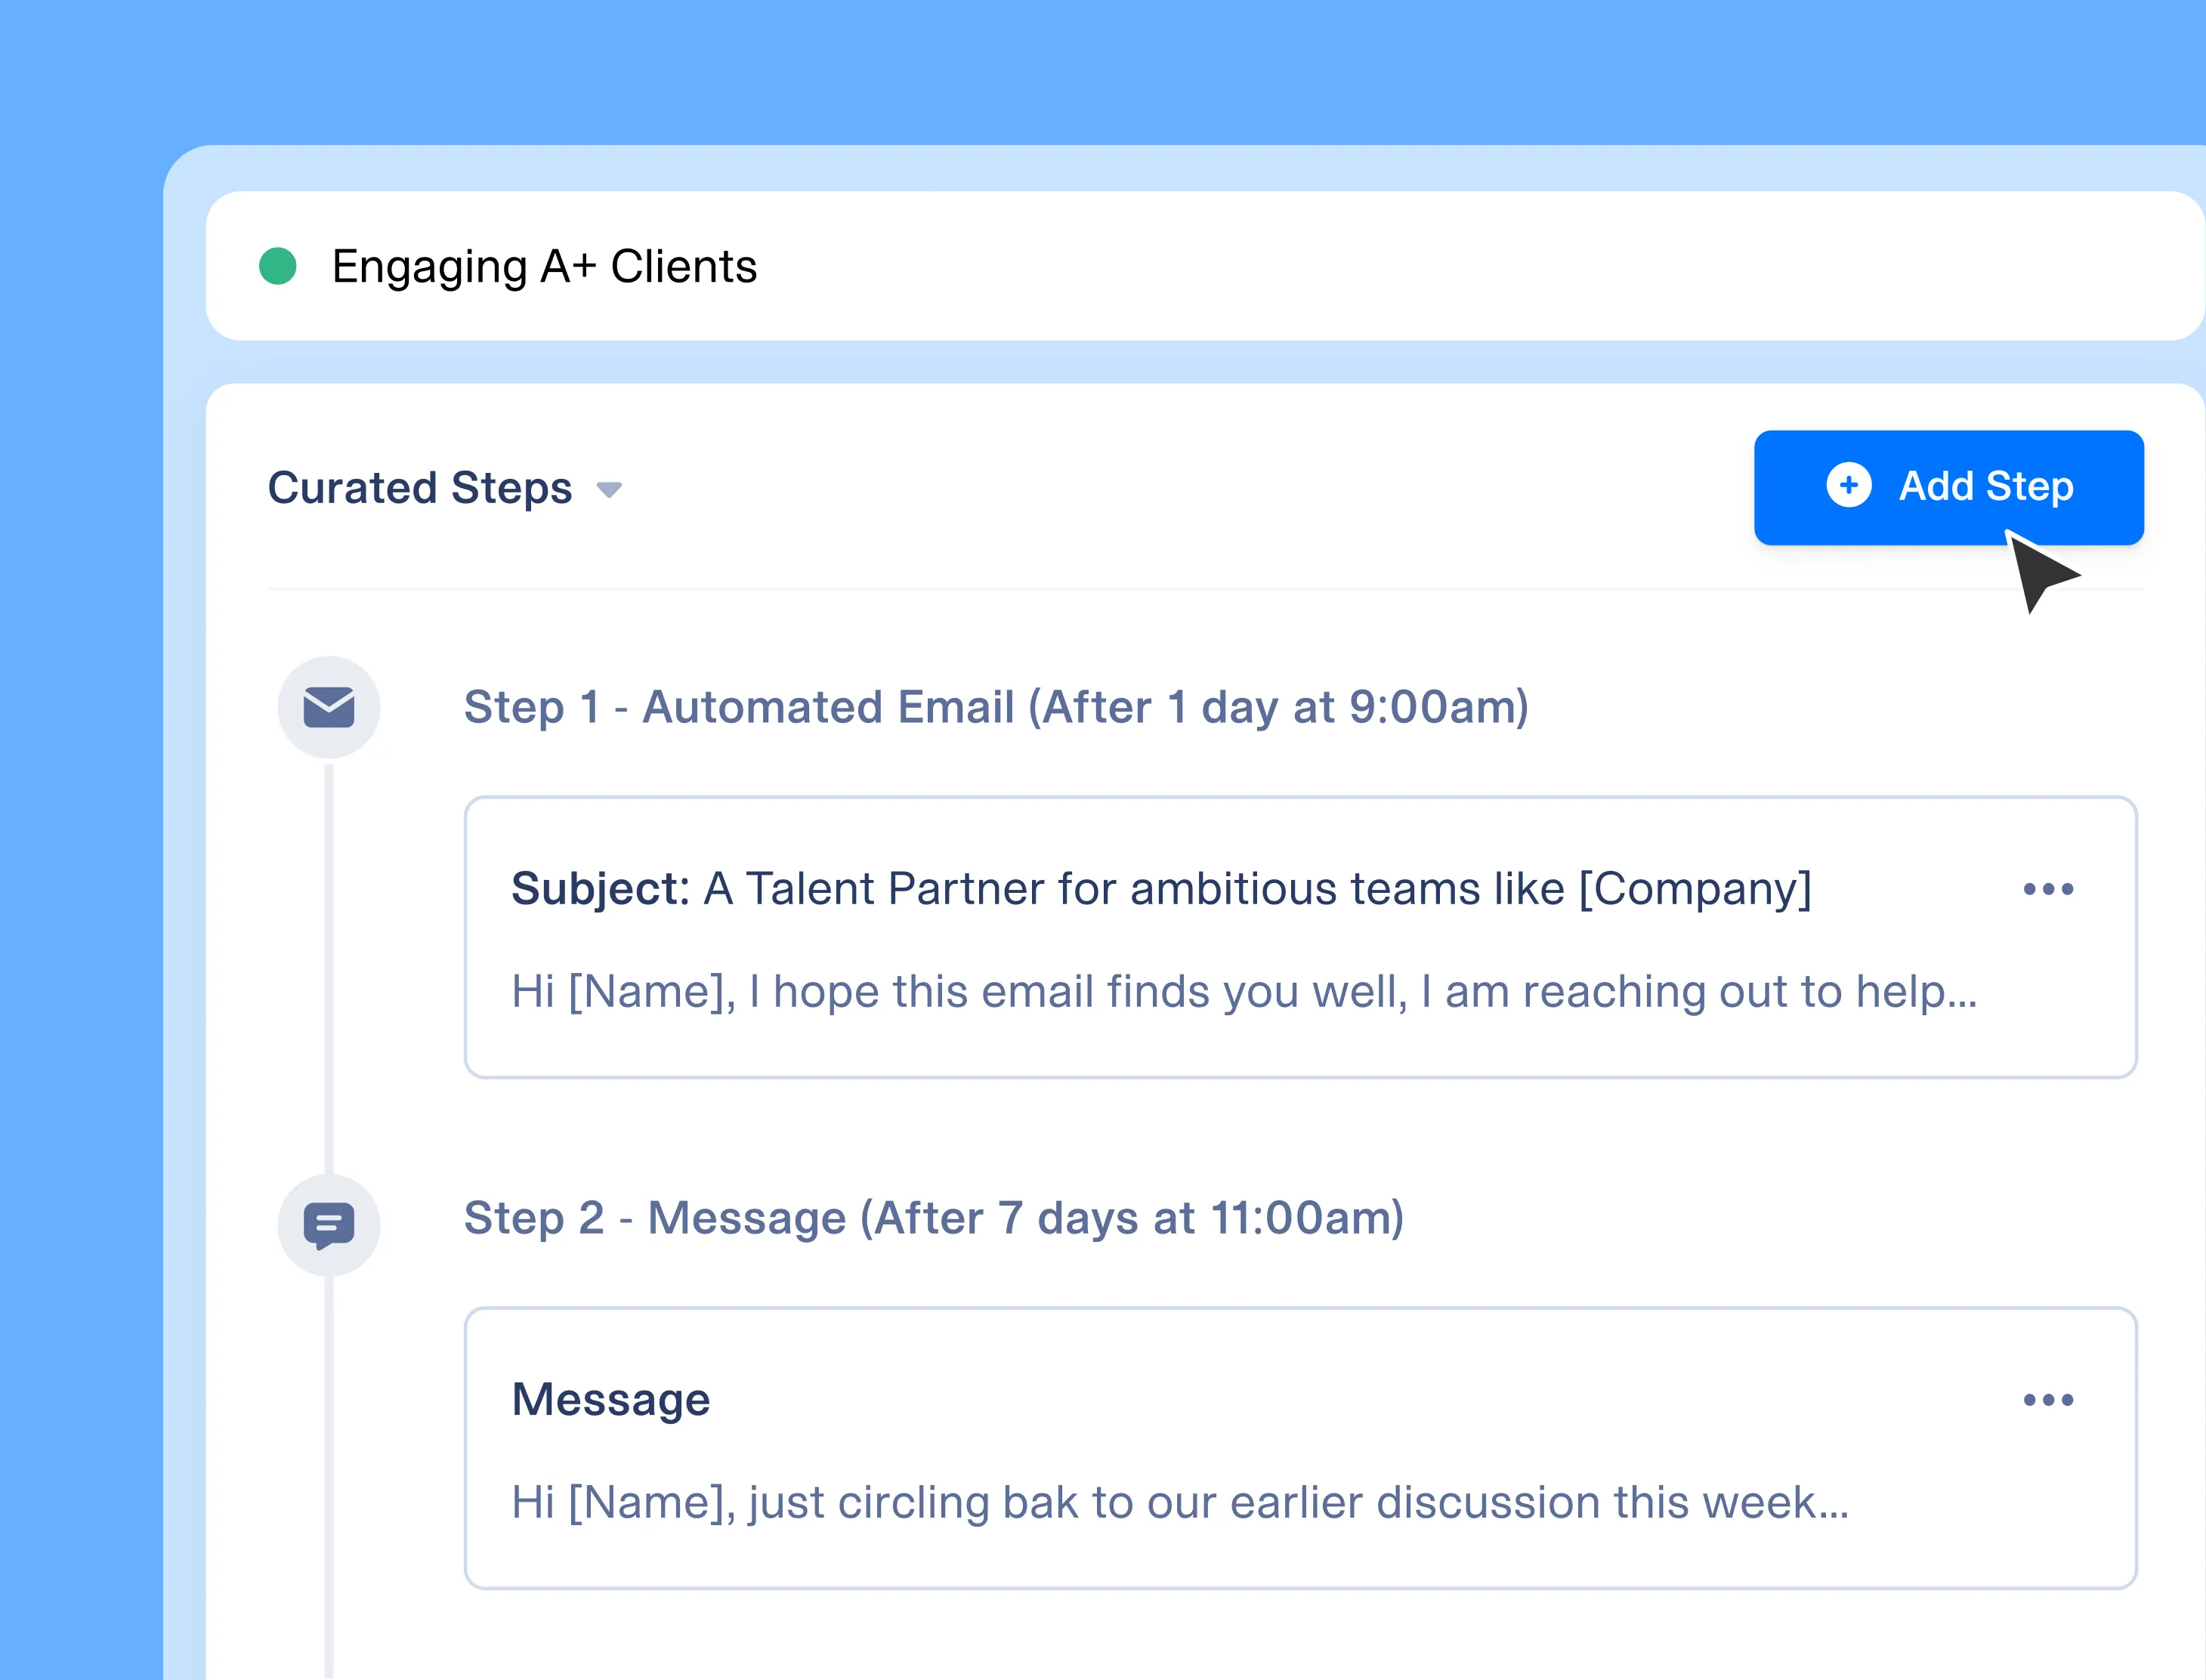This screenshot has height=1680, width=2206.
Task: Click the Step 1 email envelope icon
Action: point(328,707)
